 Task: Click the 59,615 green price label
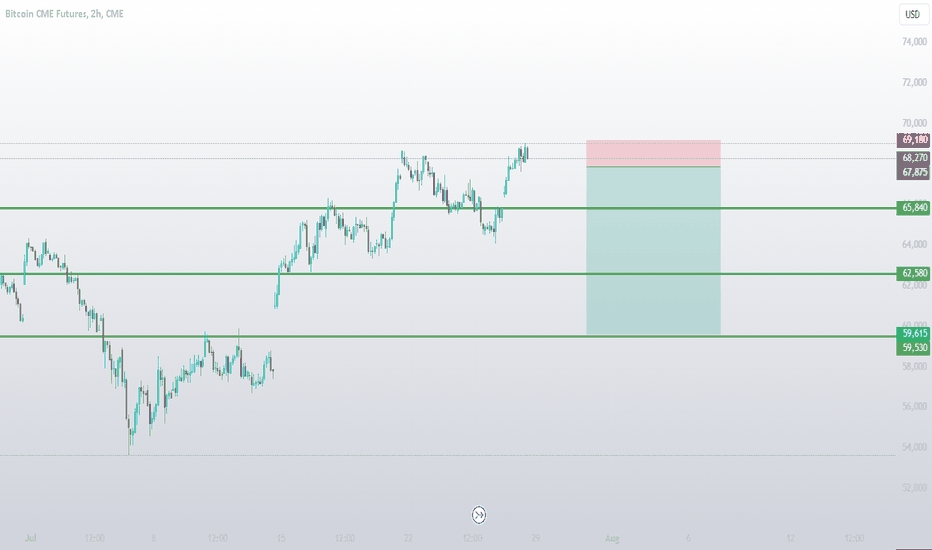(914, 333)
